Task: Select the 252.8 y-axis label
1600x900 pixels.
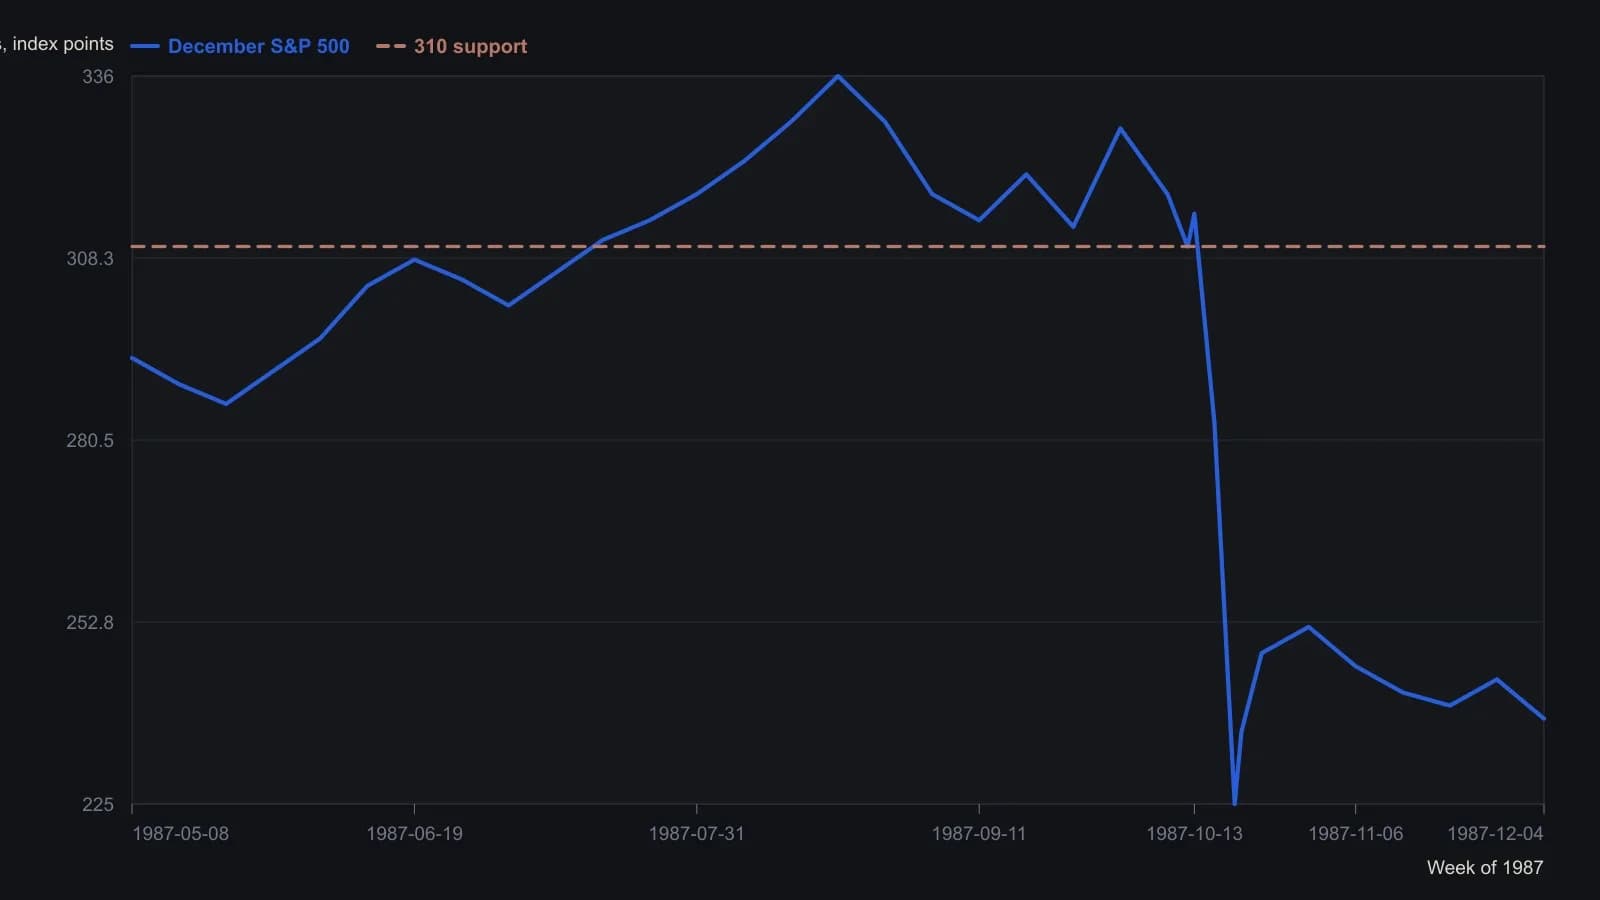Action: click(90, 623)
